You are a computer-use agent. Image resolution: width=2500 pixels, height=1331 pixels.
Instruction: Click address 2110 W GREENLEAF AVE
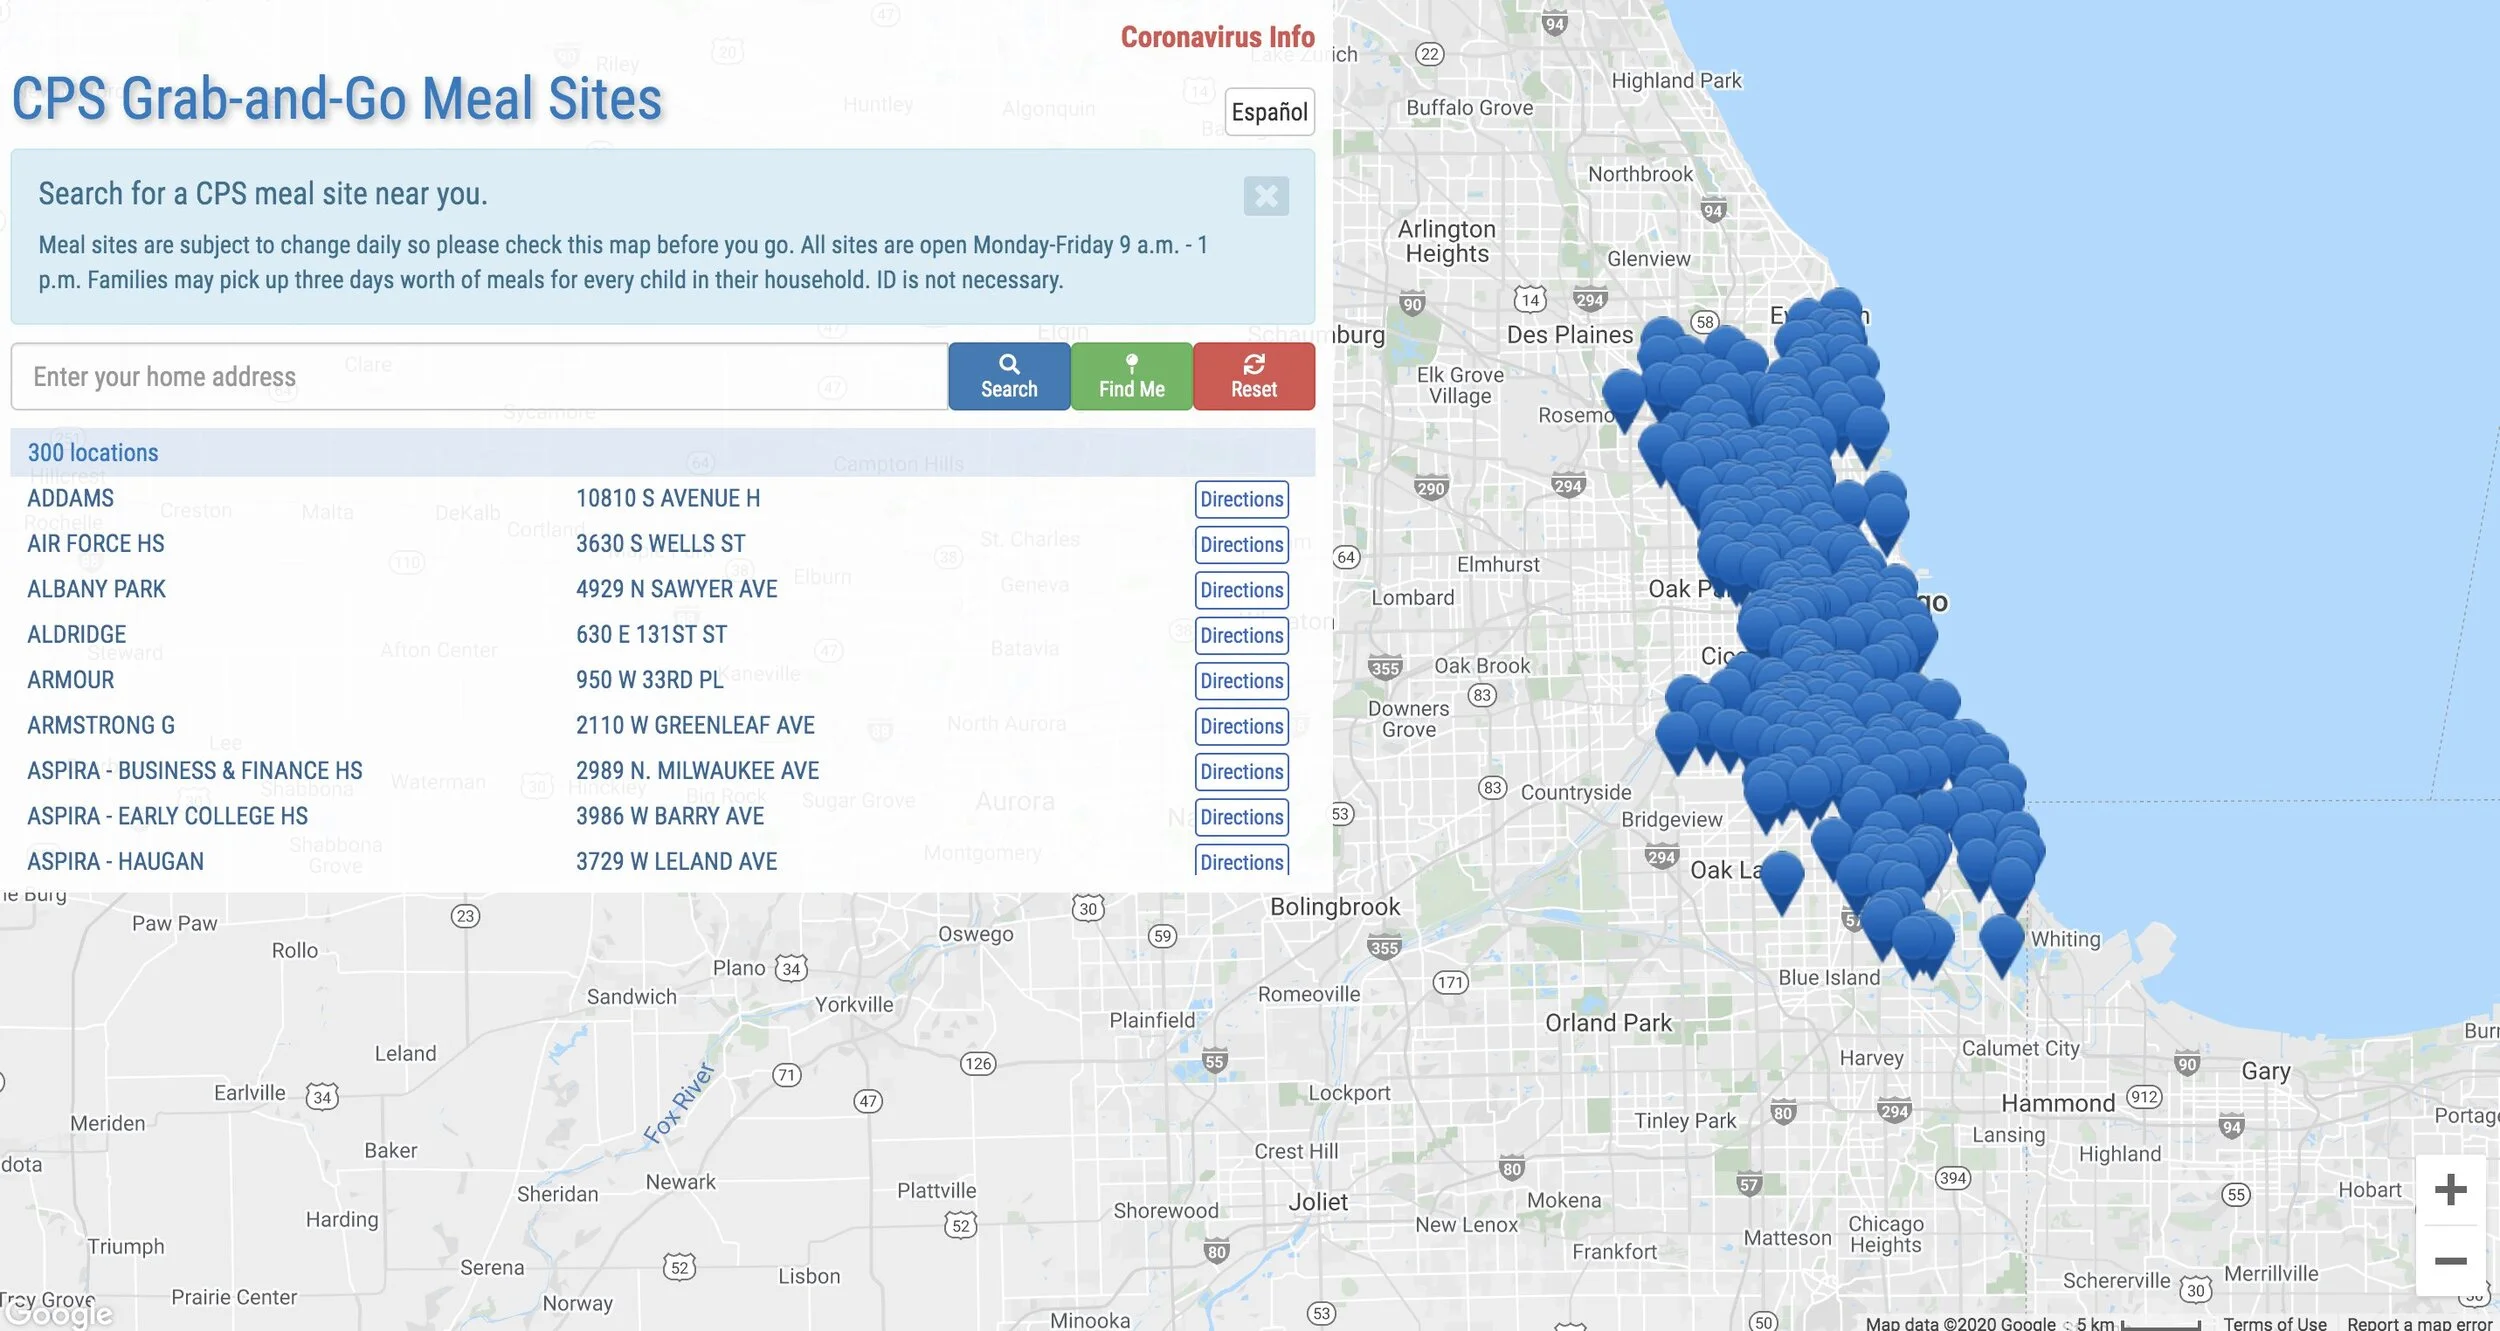tap(696, 725)
